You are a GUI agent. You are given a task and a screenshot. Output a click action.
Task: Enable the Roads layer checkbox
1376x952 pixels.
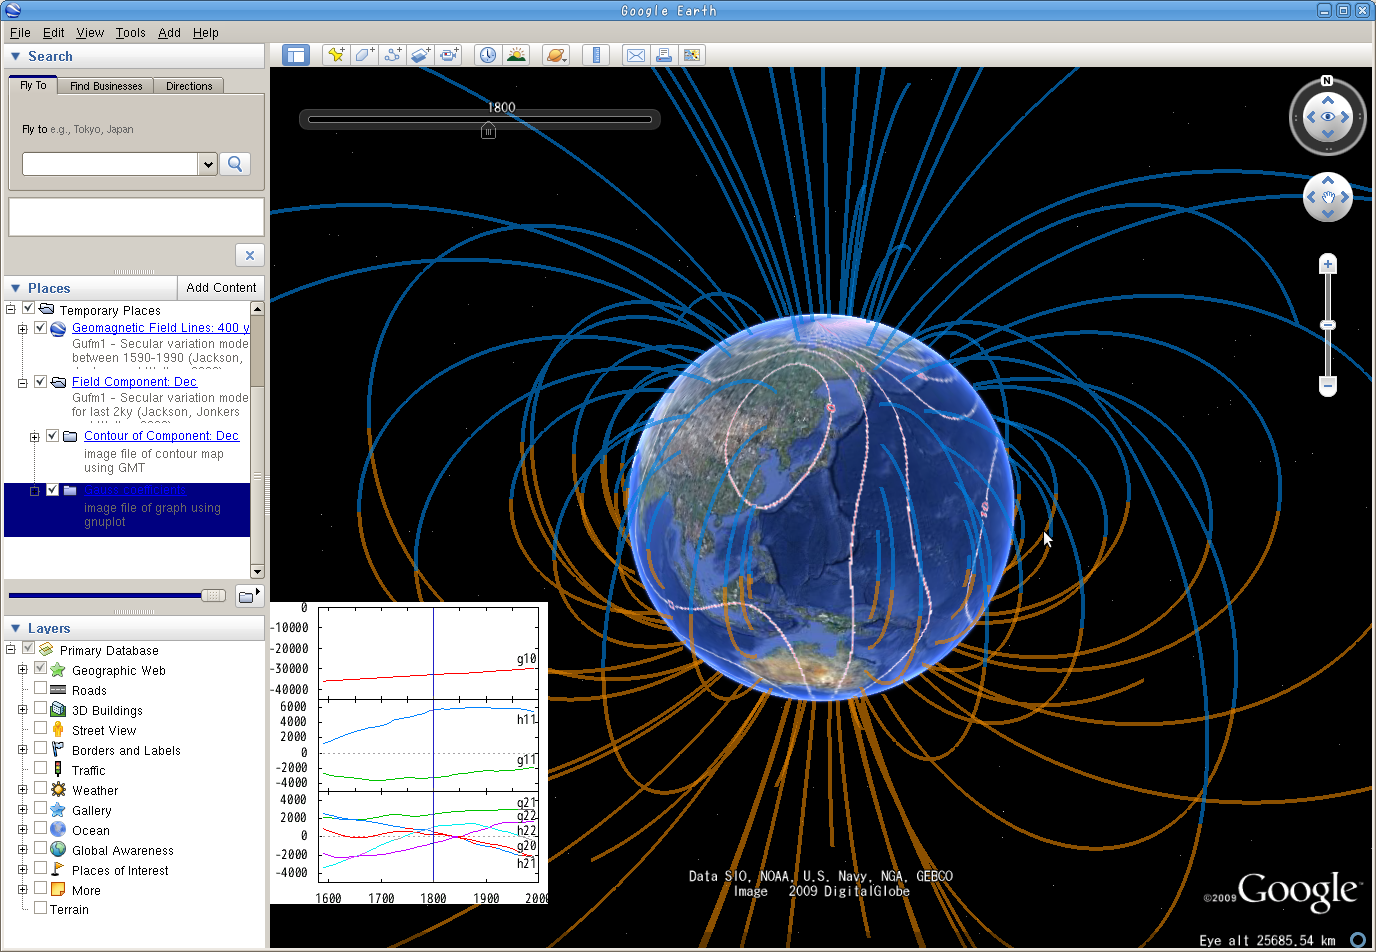point(41,688)
